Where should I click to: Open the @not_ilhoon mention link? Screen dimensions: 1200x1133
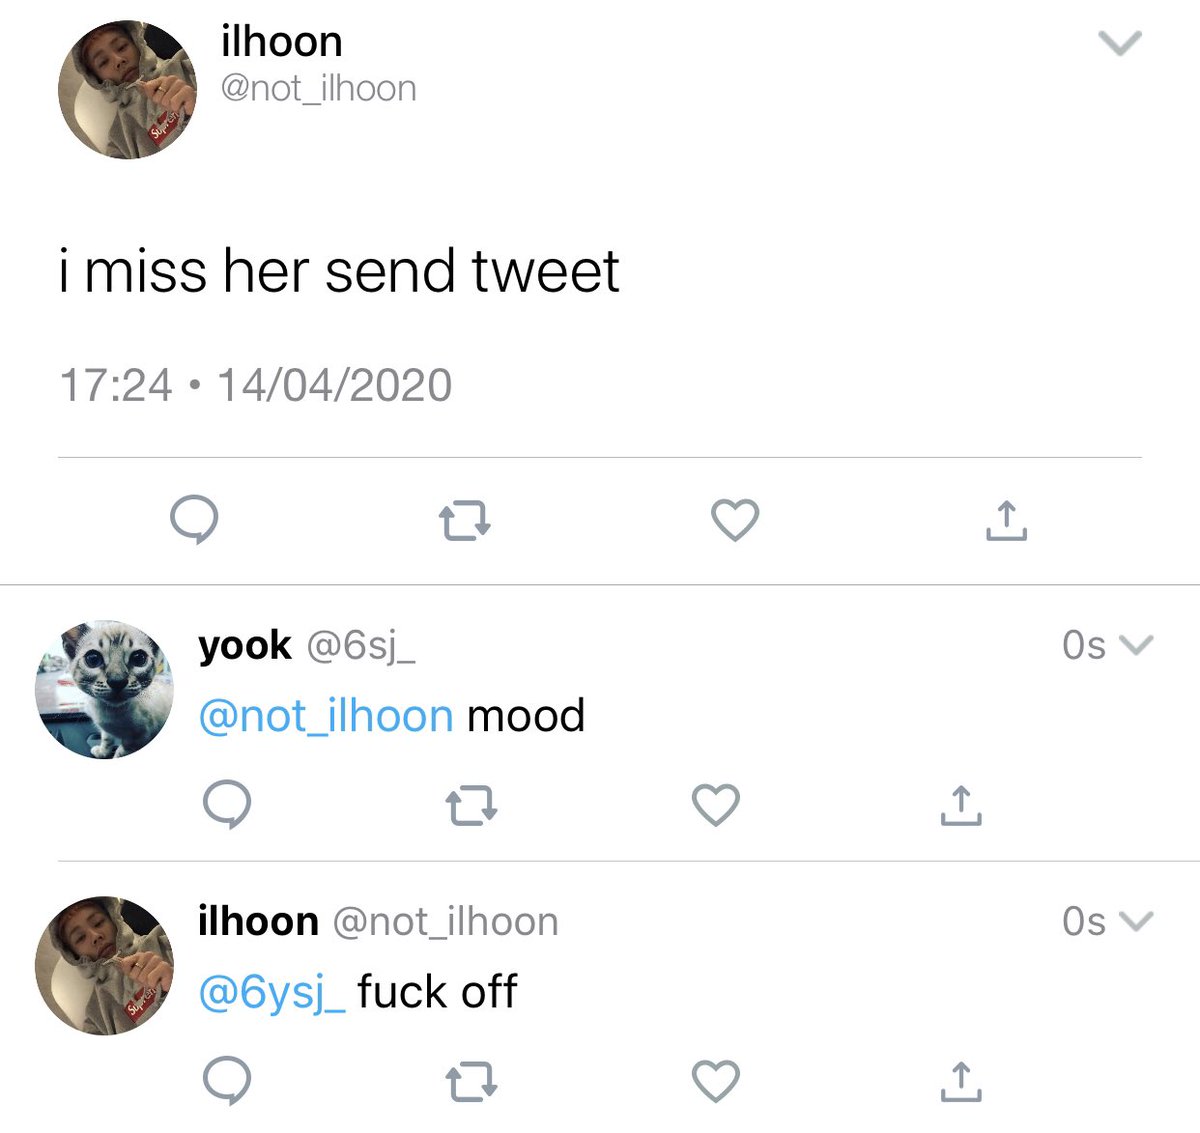pyautogui.click(x=326, y=716)
